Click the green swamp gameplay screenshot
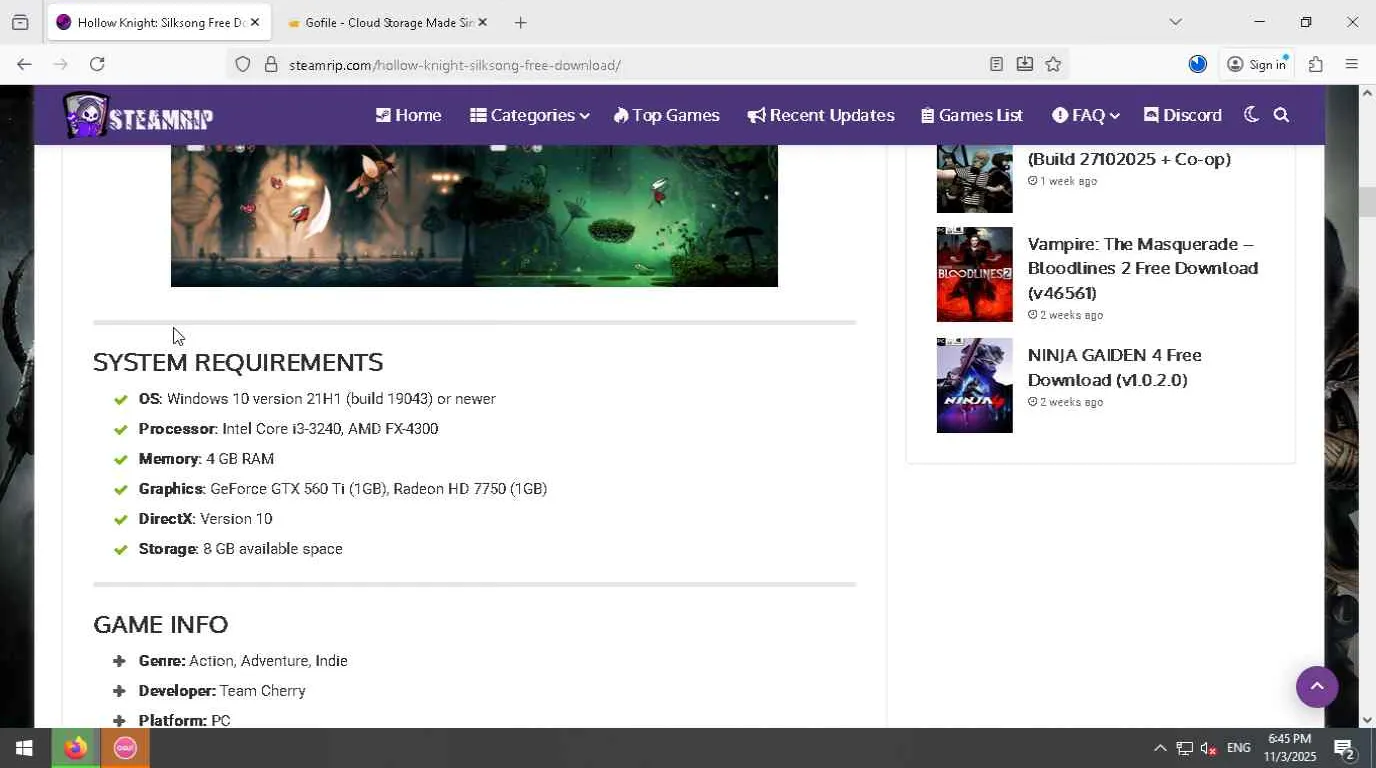 pyautogui.click(x=626, y=216)
